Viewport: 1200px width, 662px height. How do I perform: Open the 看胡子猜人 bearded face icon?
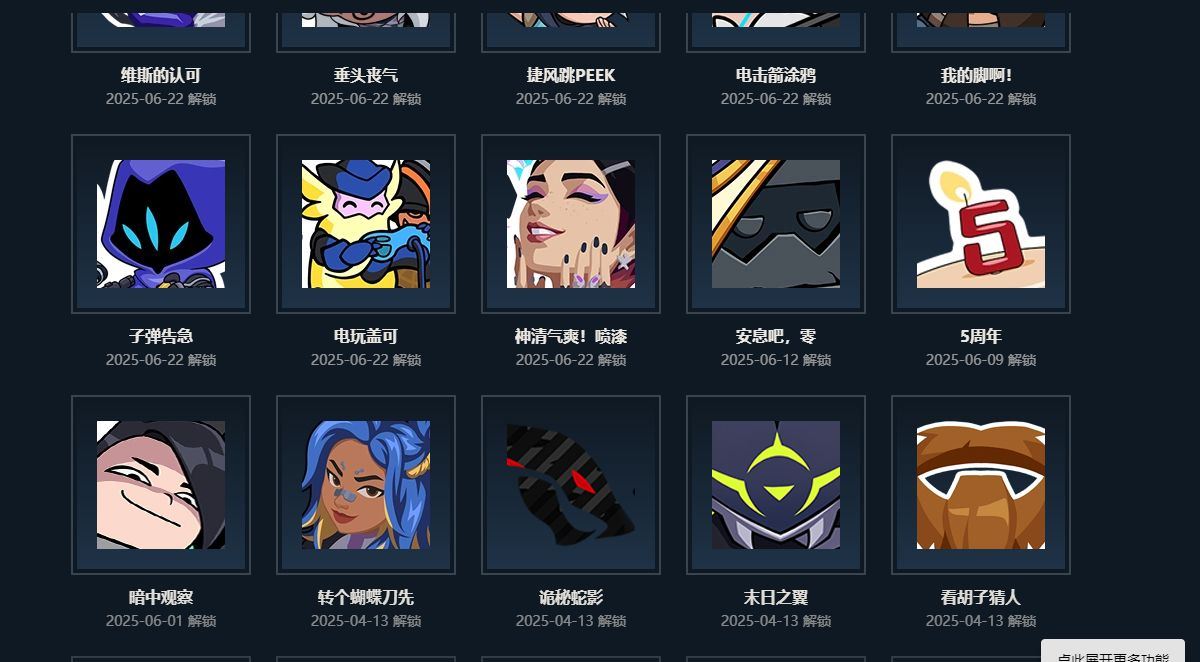tap(981, 485)
